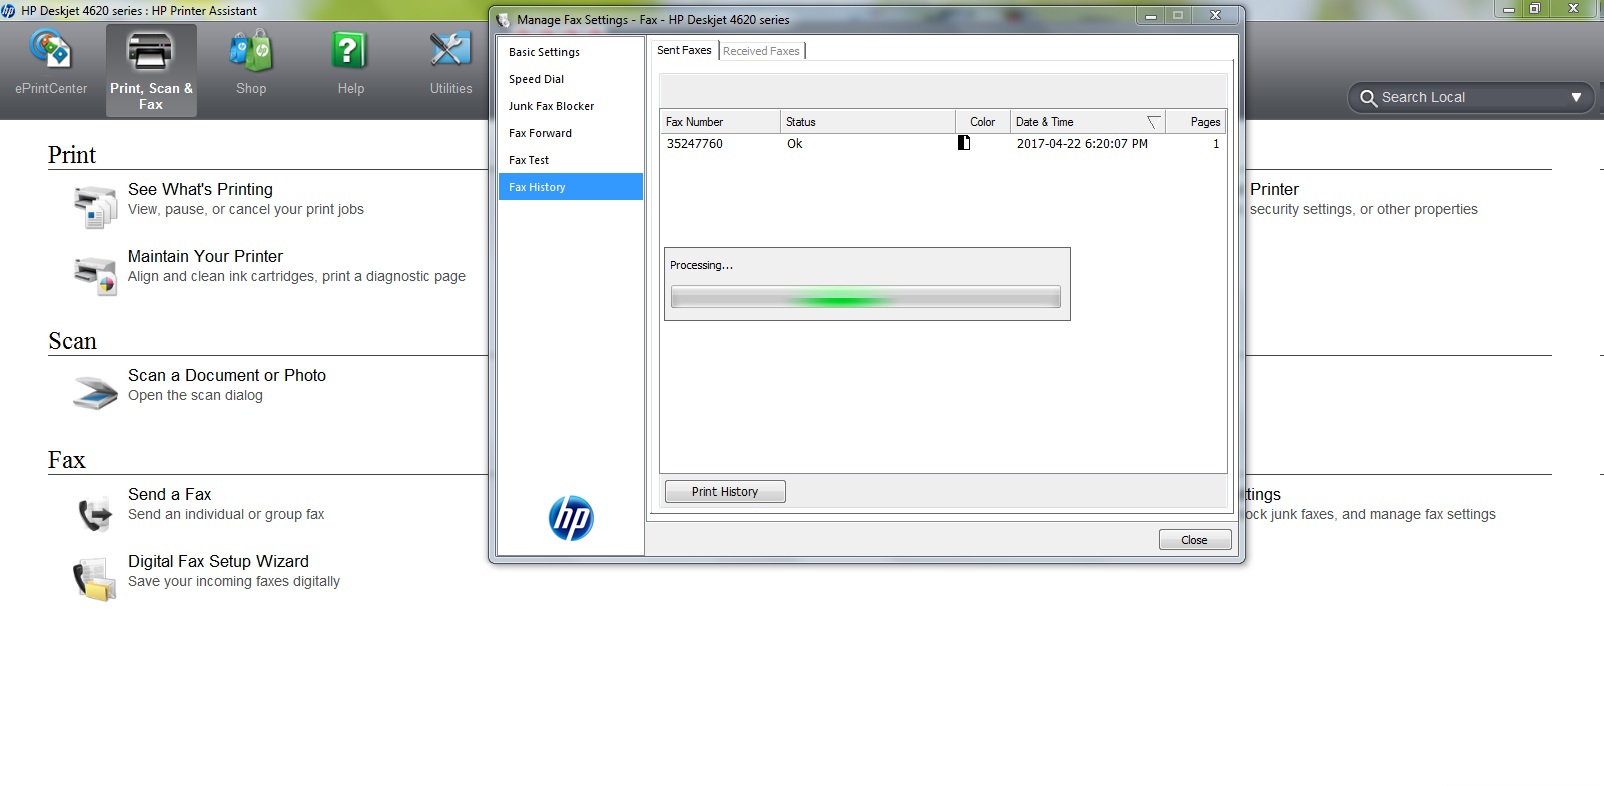Open the ePrintCenter icon
Image resolution: width=1604 pixels, height=786 pixels.
51,50
